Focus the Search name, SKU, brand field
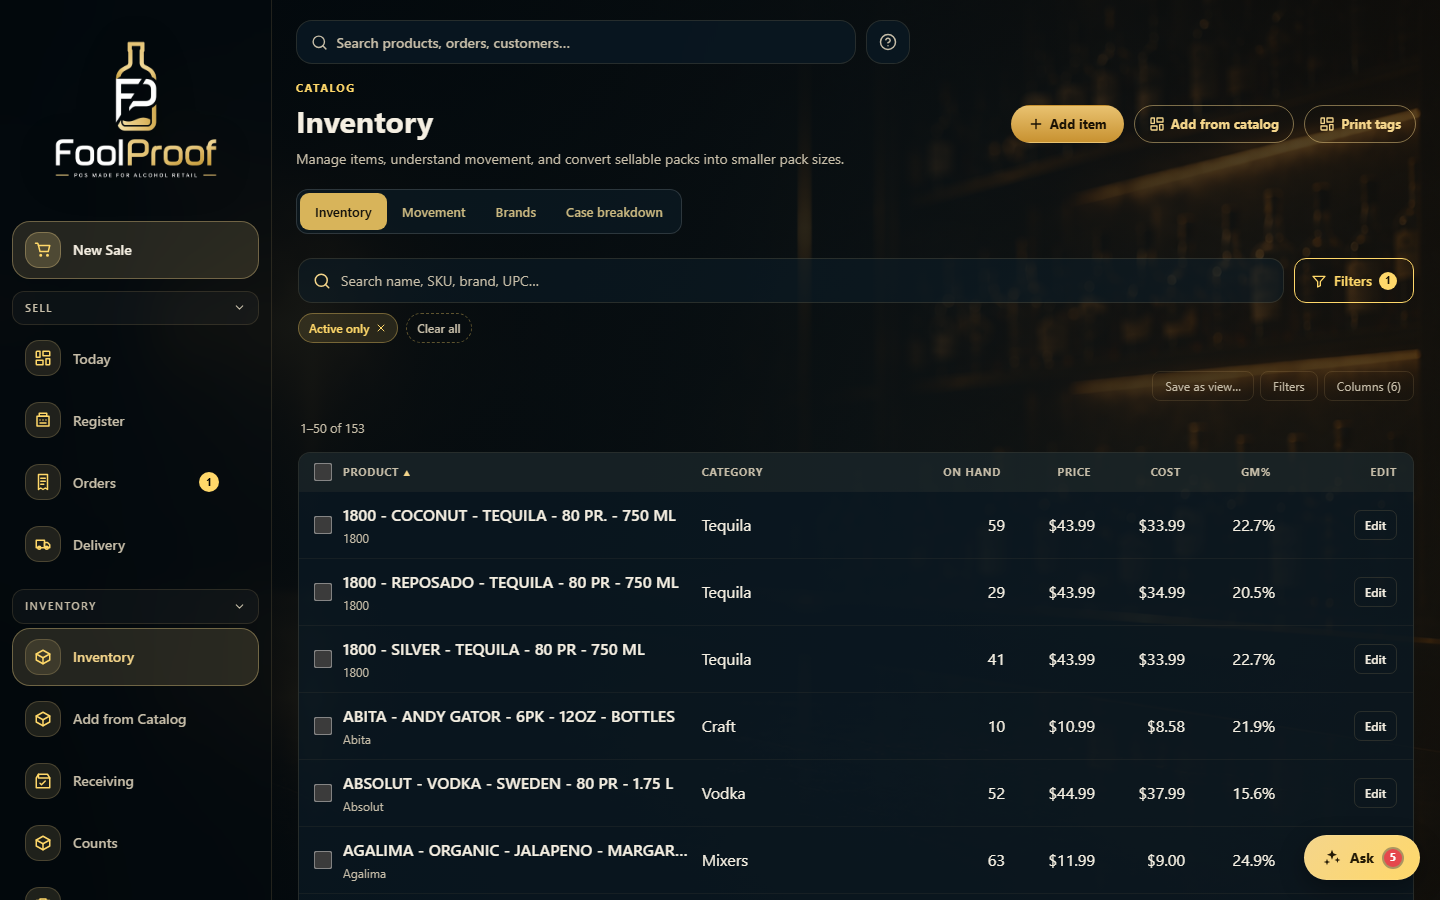 click(x=790, y=281)
